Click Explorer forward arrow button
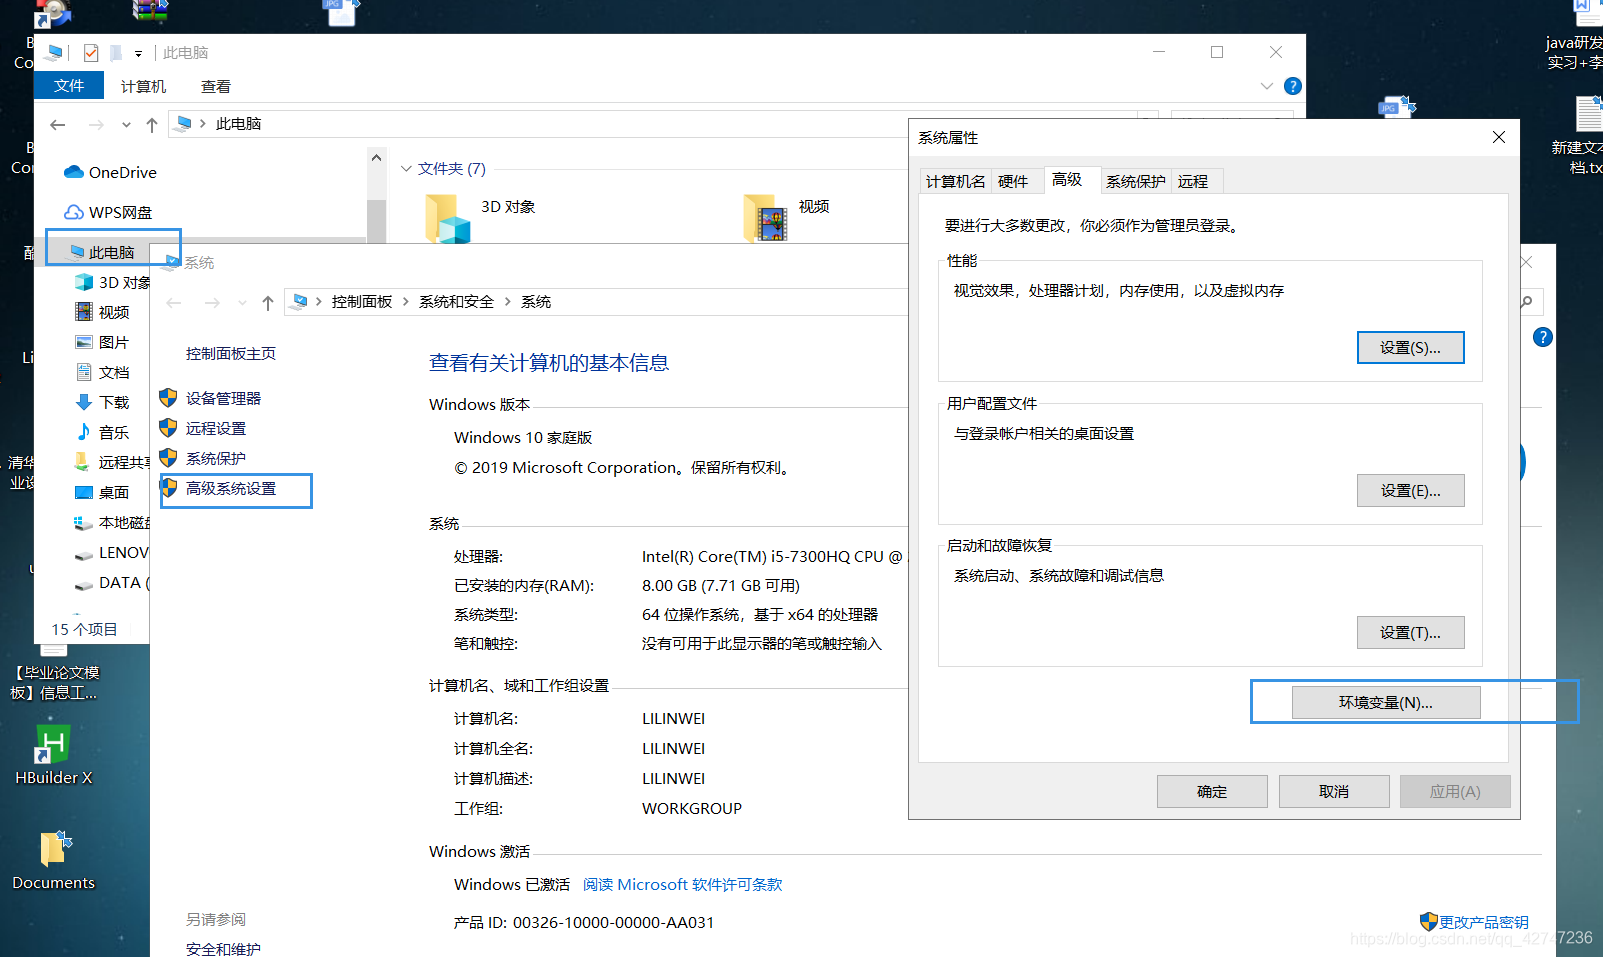This screenshot has width=1603, height=957. tap(96, 125)
